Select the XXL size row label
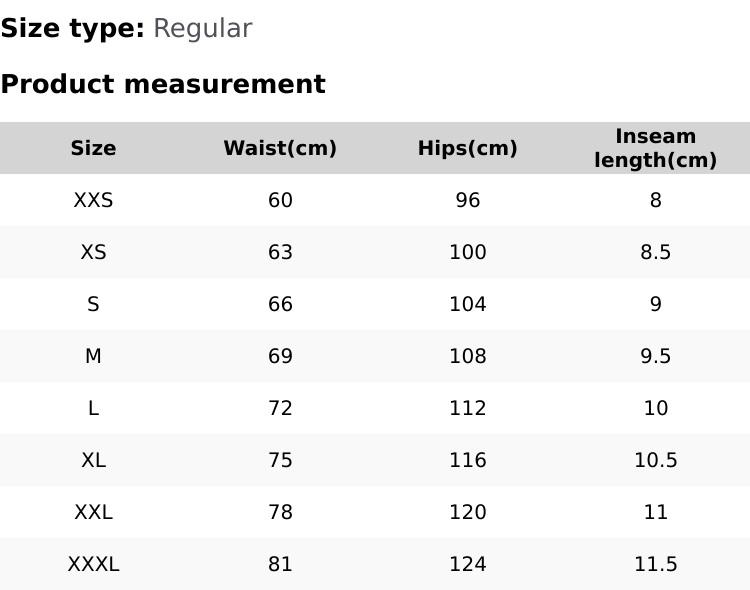Image resolution: width=750 pixels, height=590 pixels. pyautogui.click(x=93, y=512)
